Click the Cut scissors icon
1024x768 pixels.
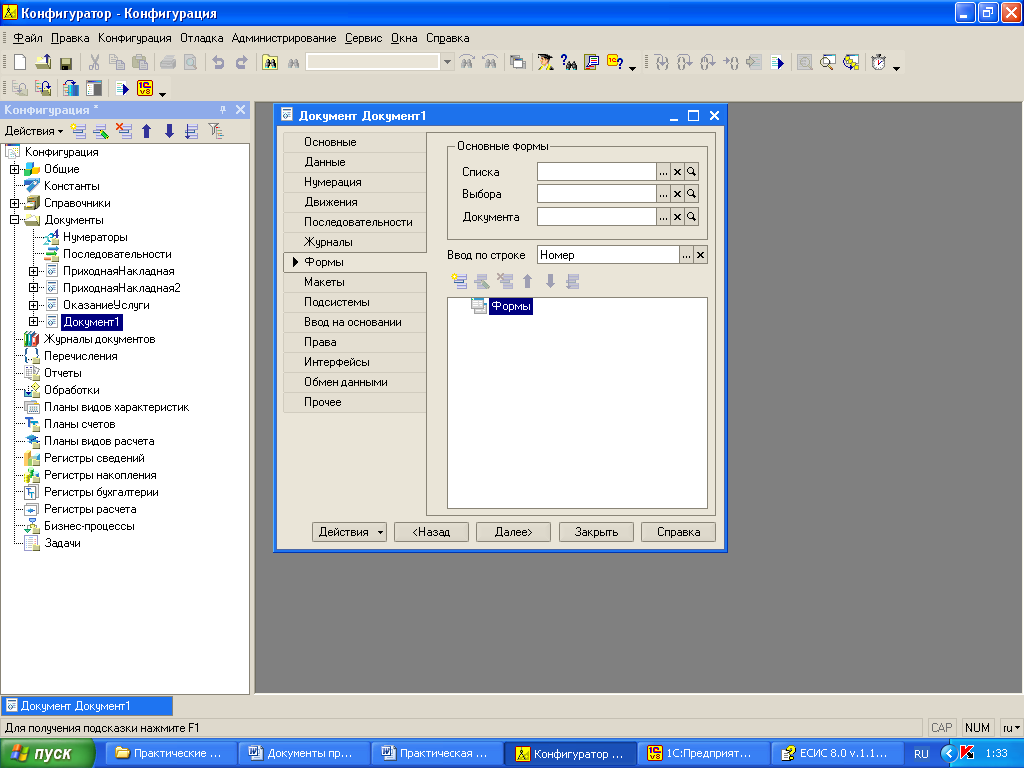point(94,62)
